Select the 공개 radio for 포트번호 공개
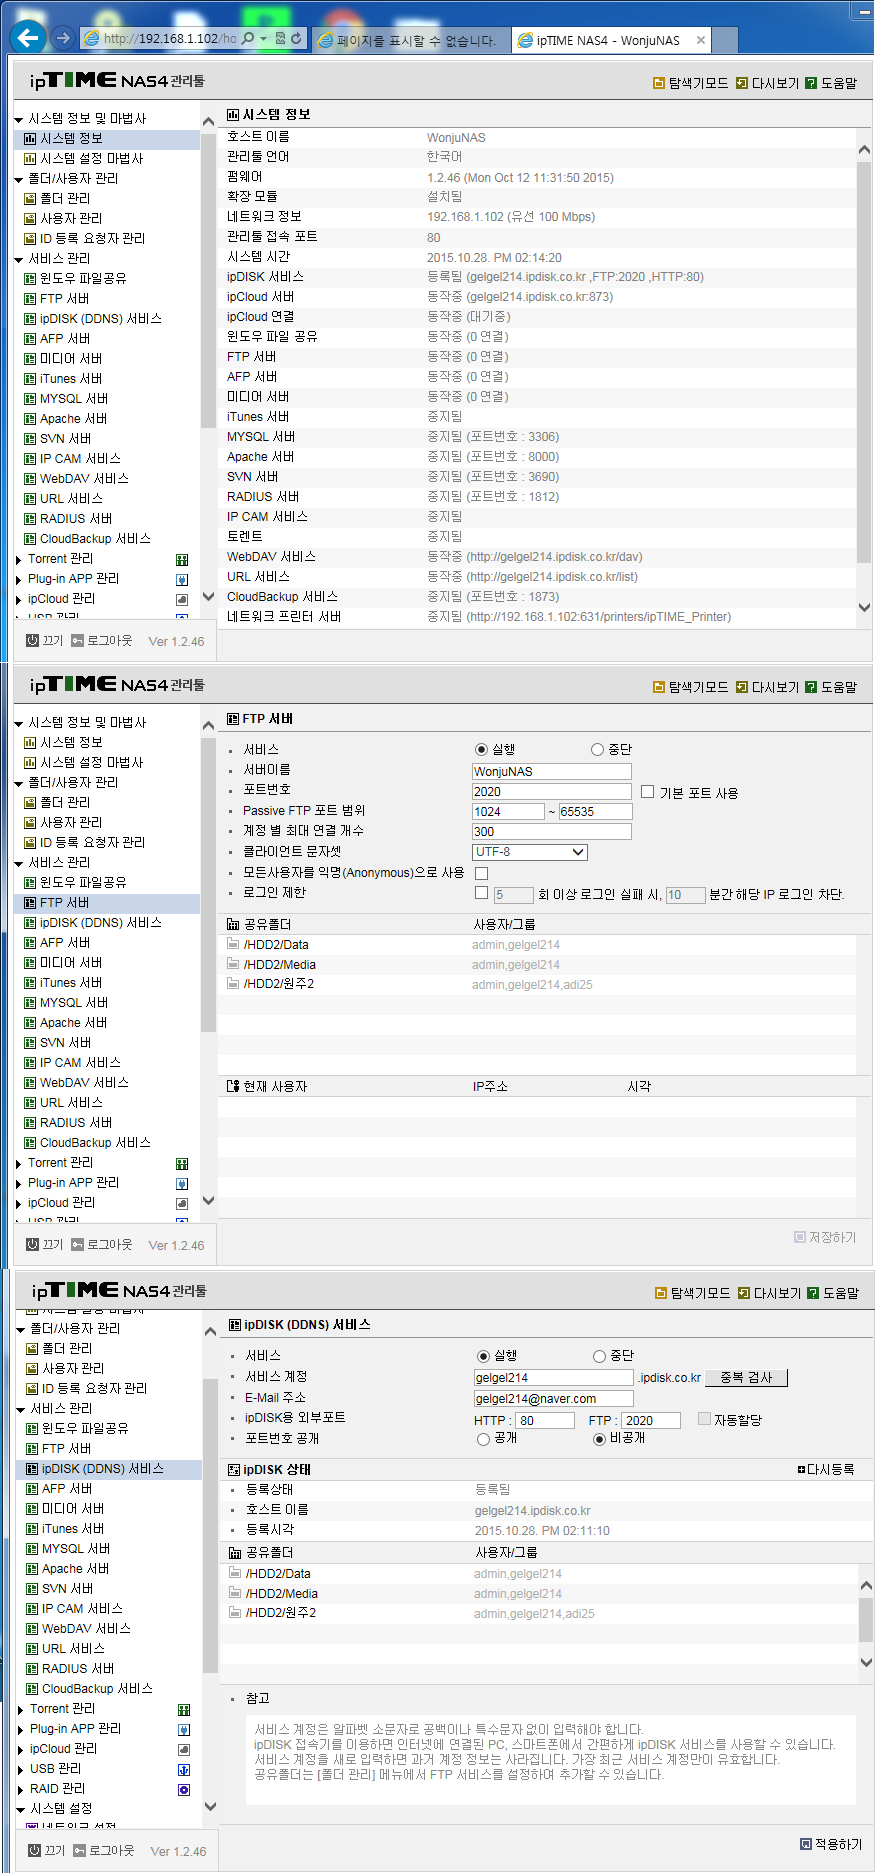Screen dimensions: 875x1873 [483, 1439]
